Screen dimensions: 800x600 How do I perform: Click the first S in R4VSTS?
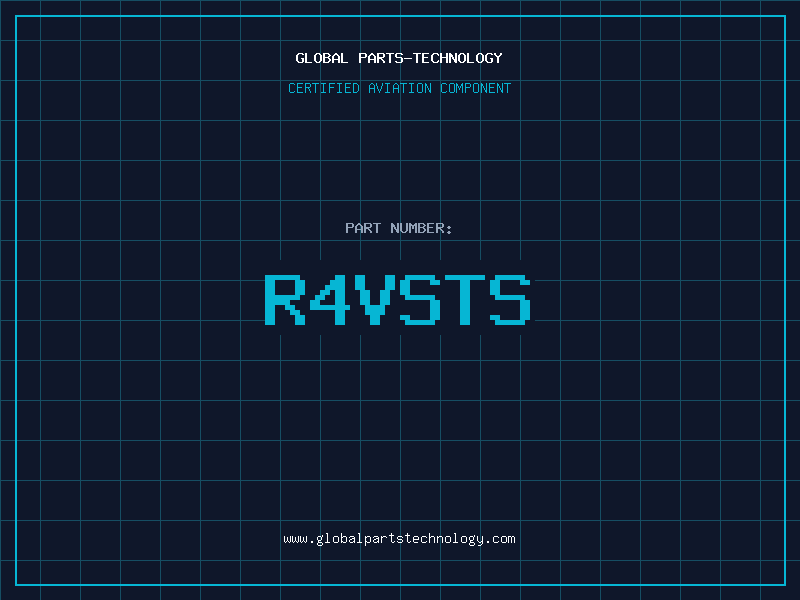pos(420,299)
